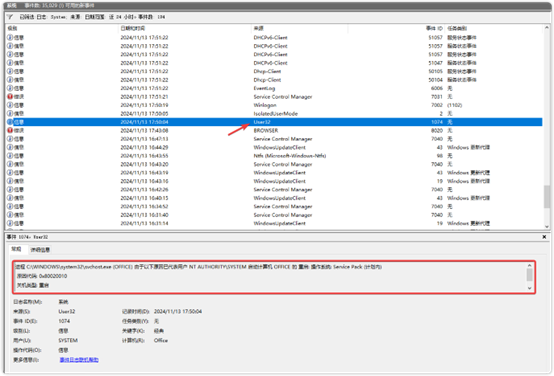Click the info icon on the IsolatedUserMode row

[x=10, y=113]
